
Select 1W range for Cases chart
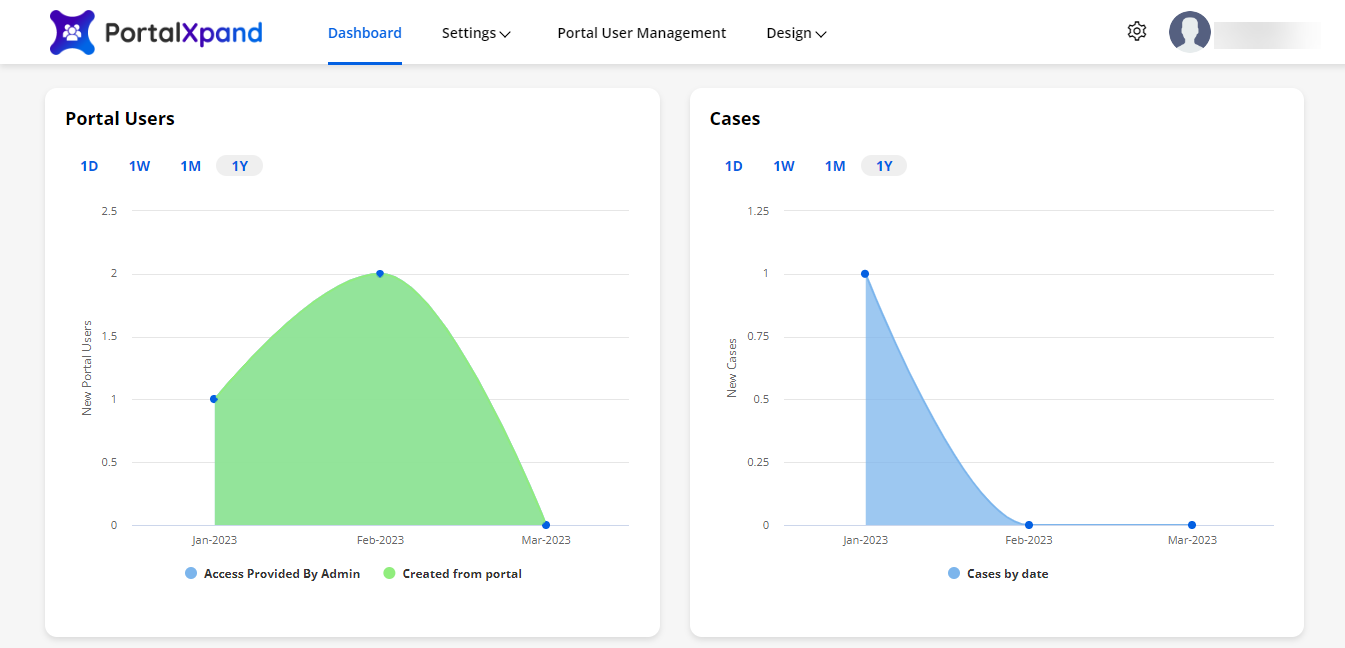[783, 166]
